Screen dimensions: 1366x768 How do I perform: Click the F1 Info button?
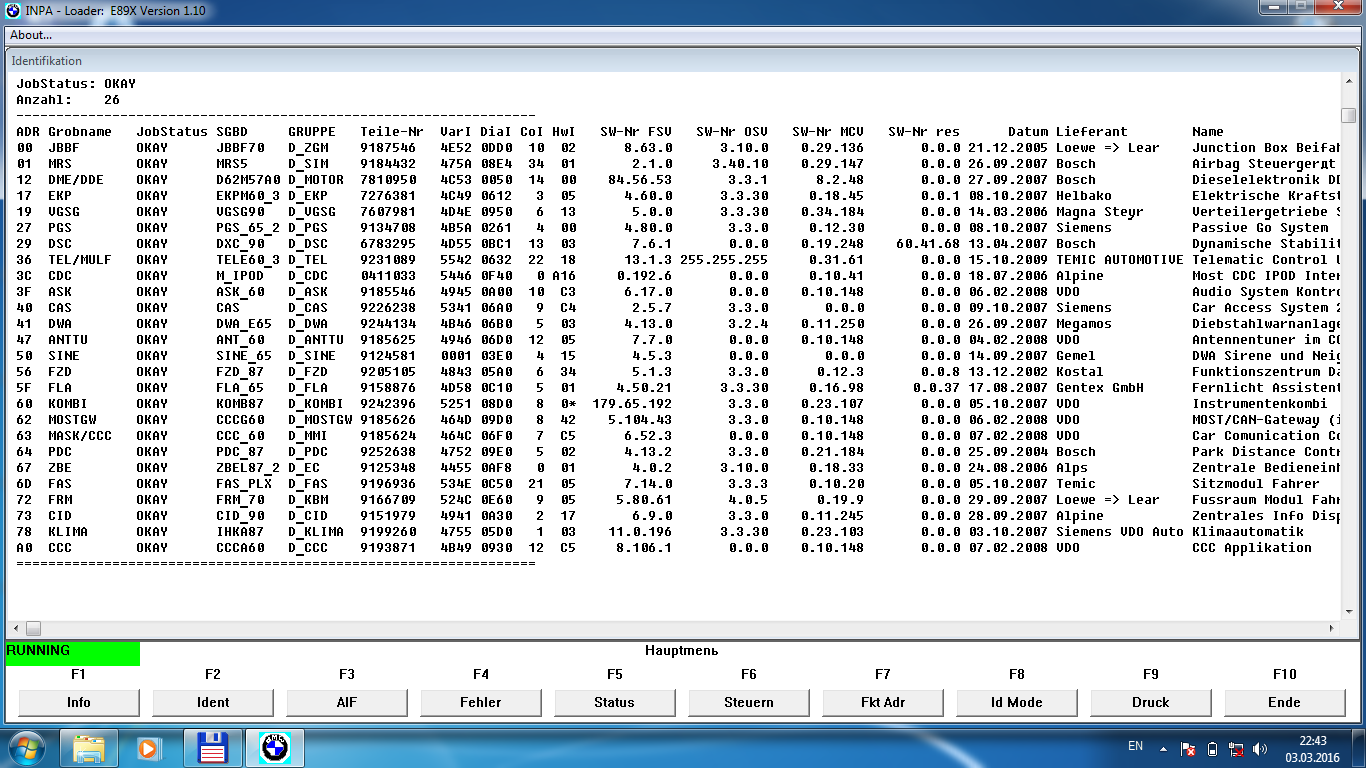pos(79,702)
